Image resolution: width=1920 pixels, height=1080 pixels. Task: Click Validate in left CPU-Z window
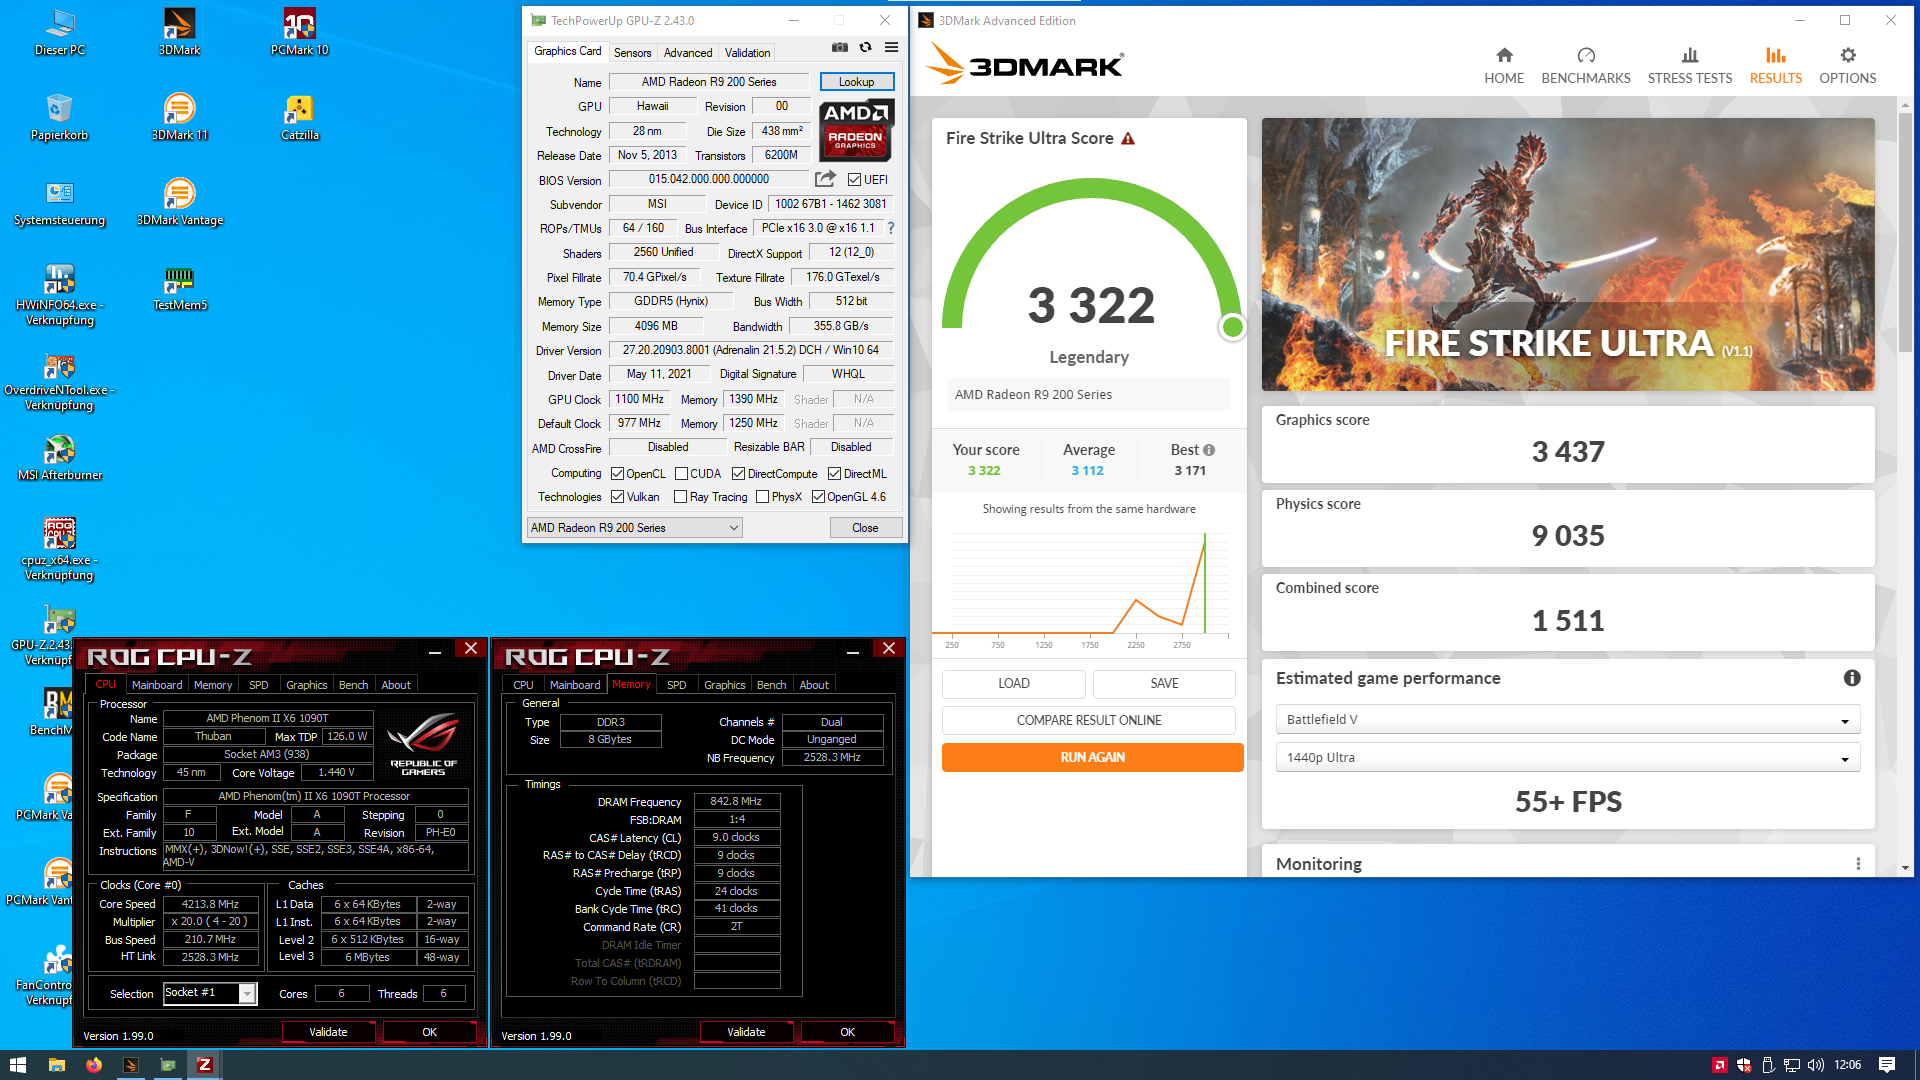click(328, 1032)
